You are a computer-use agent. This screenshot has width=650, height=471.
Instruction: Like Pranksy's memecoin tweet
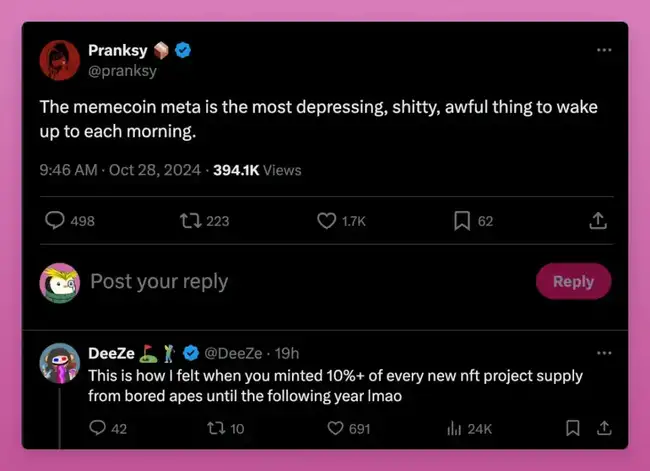(x=326, y=220)
